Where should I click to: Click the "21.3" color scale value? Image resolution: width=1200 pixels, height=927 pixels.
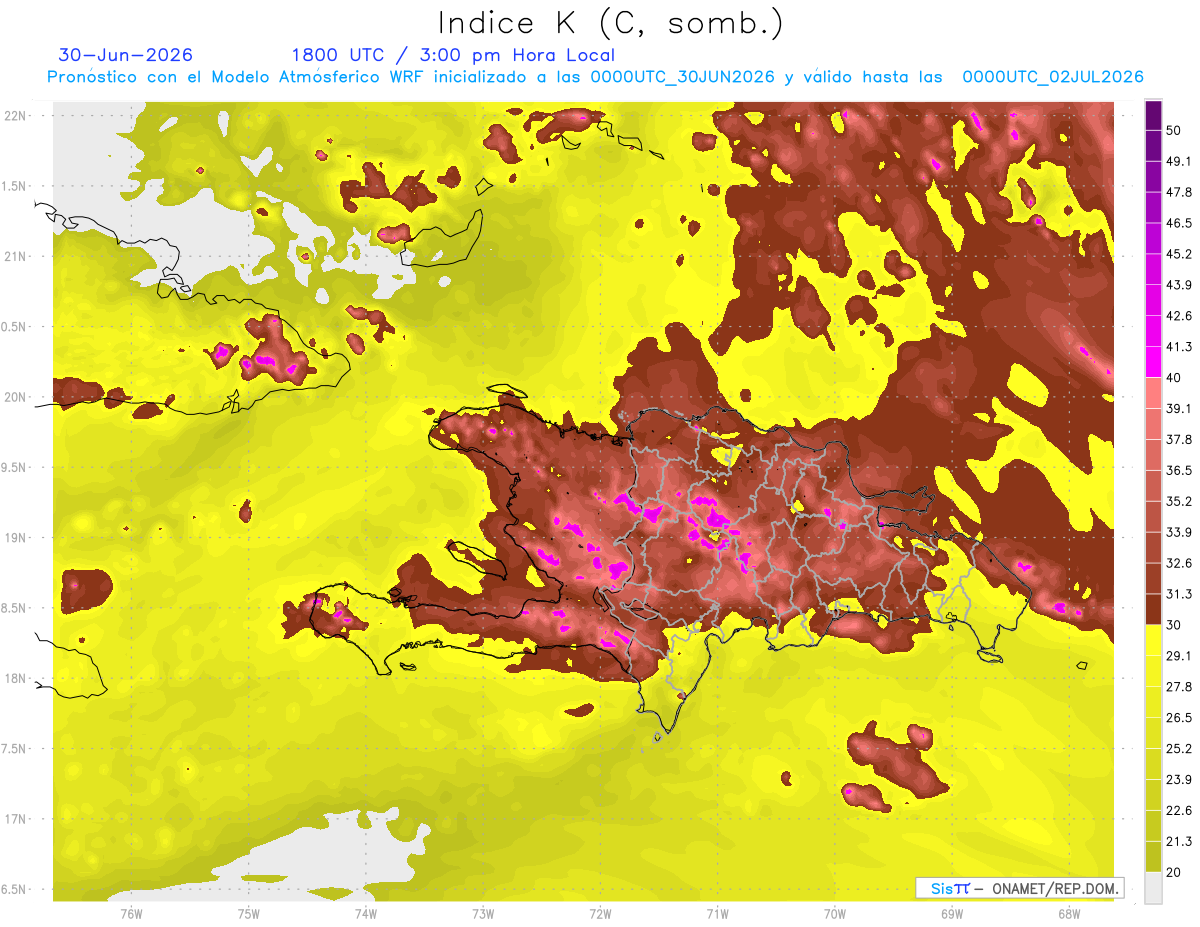(x=1179, y=841)
